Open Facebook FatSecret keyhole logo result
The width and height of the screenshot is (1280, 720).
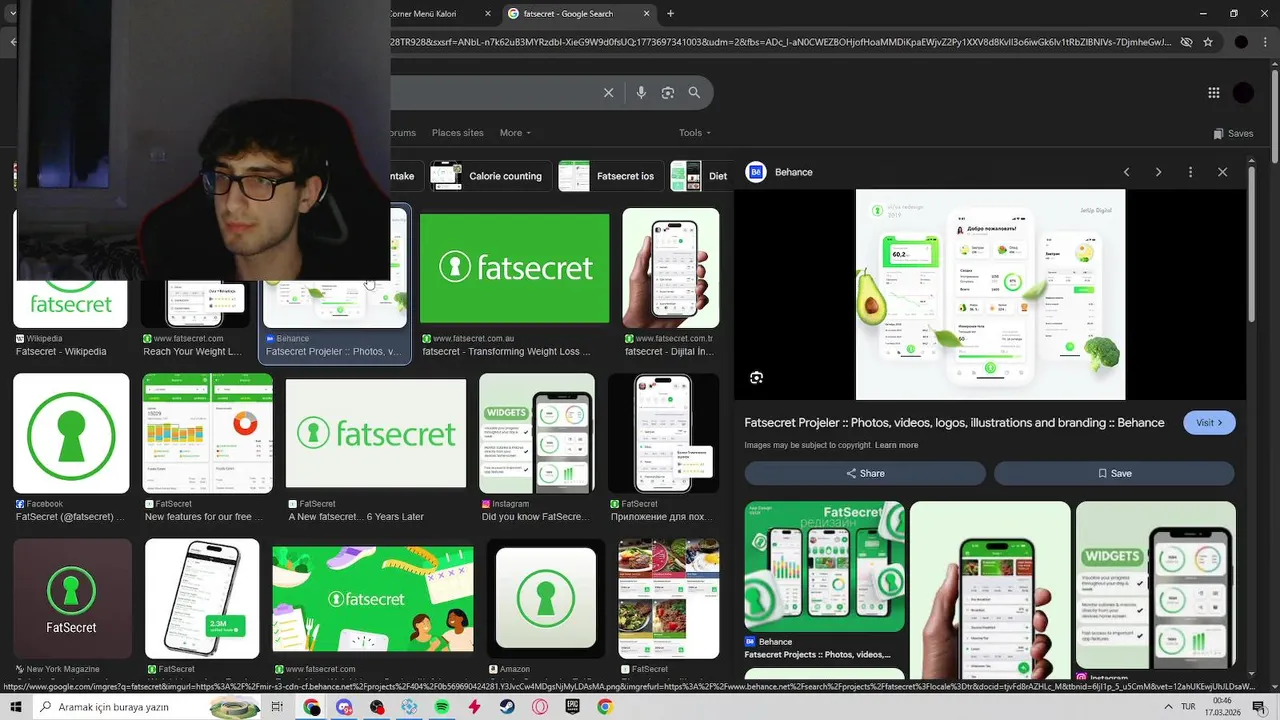[x=71, y=433]
